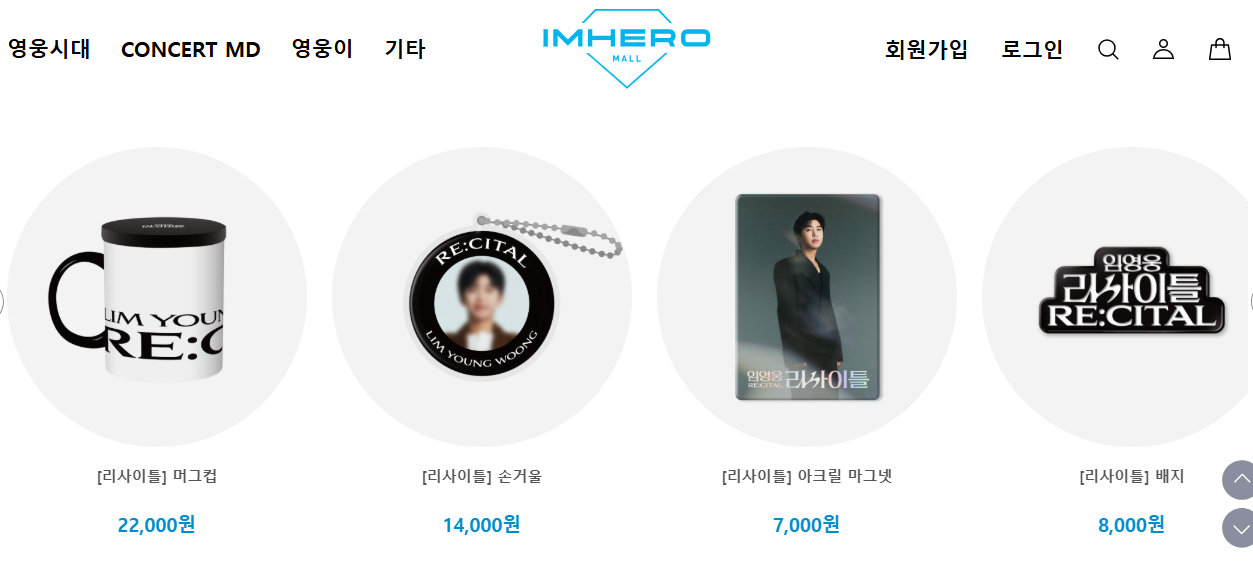Click the IMHERO MALL logo
Image resolution: width=1253 pixels, height=572 pixels.
click(626, 48)
